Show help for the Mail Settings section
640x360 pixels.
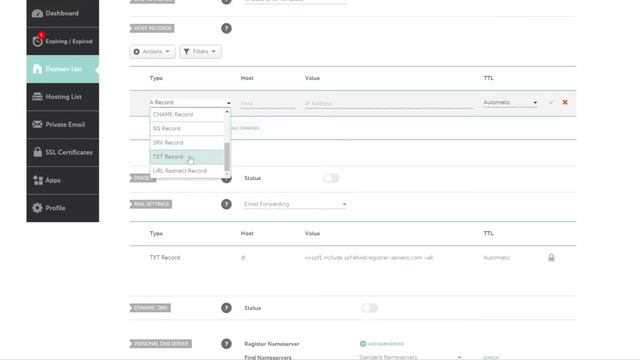pos(226,204)
